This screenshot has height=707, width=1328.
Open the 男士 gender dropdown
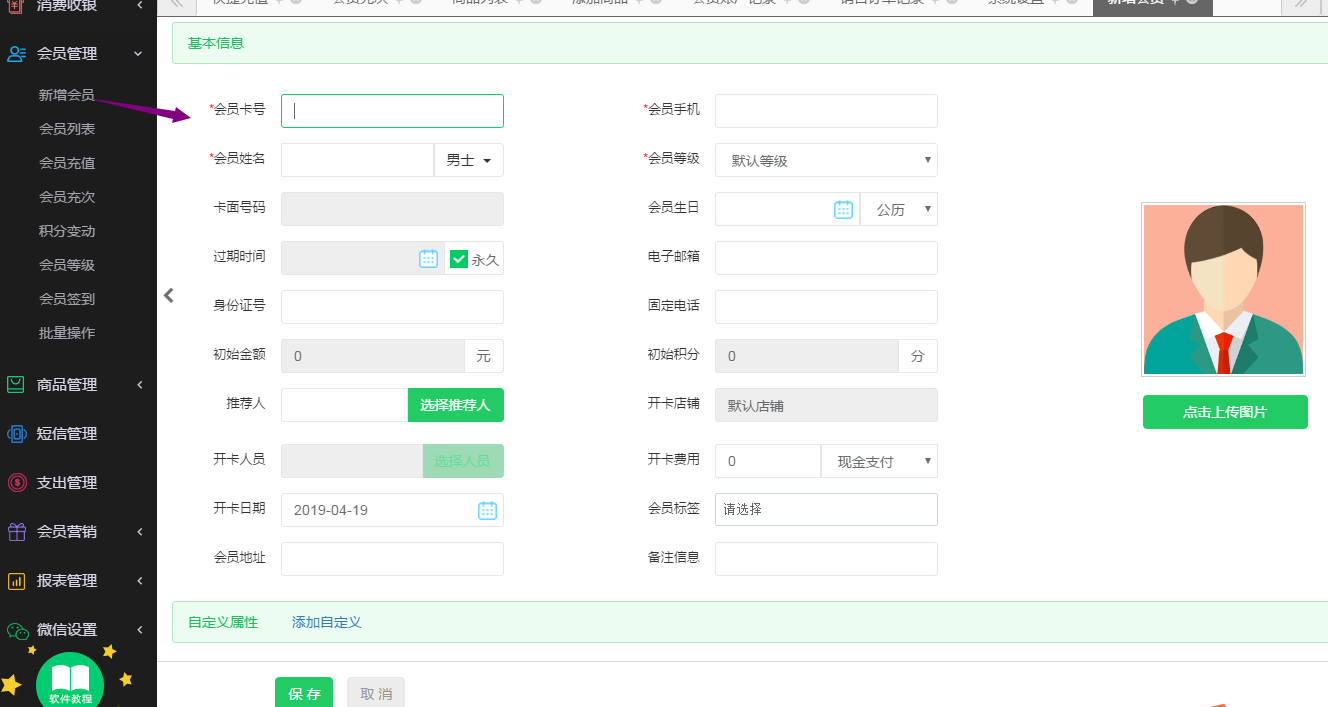(x=468, y=160)
